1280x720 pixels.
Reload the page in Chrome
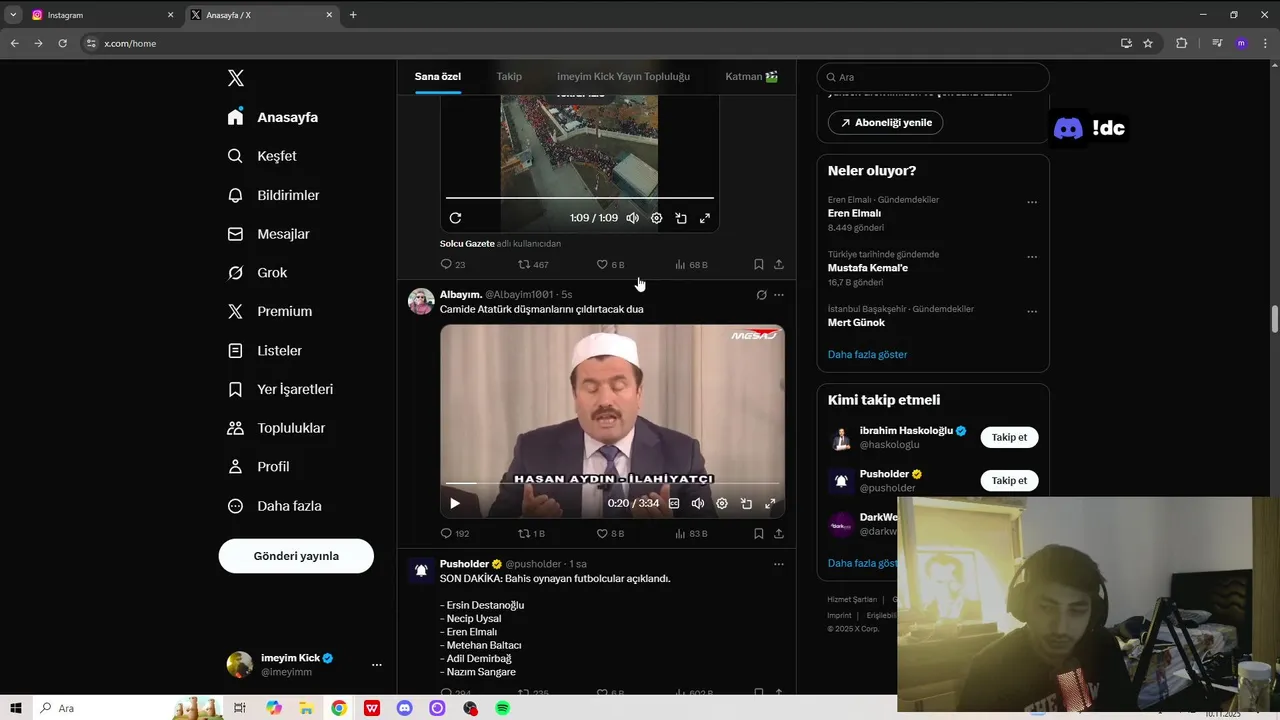pyautogui.click(x=62, y=43)
